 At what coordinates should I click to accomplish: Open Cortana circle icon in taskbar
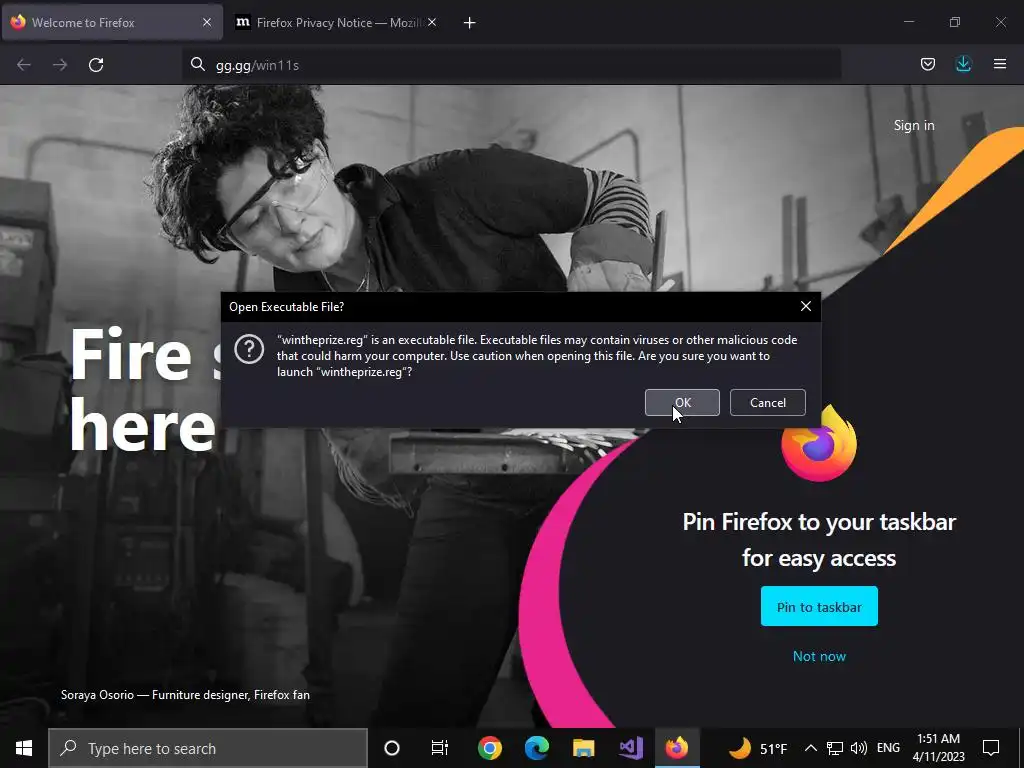[x=392, y=748]
